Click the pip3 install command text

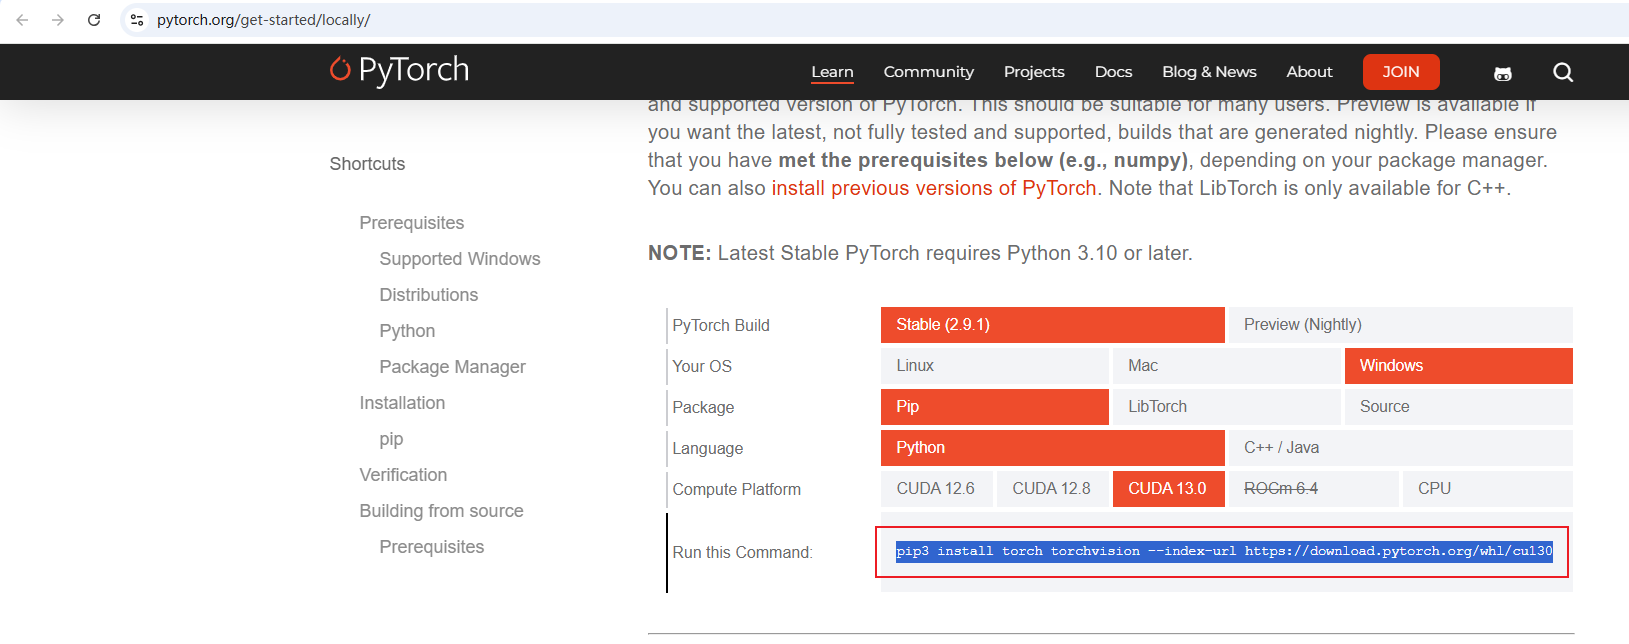(x=1224, y=551)
